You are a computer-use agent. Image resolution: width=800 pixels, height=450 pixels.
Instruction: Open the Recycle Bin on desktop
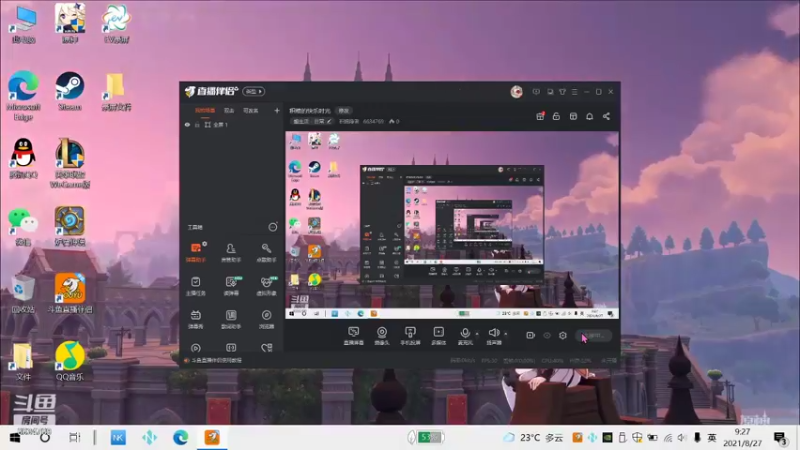(x=23, y=293)
